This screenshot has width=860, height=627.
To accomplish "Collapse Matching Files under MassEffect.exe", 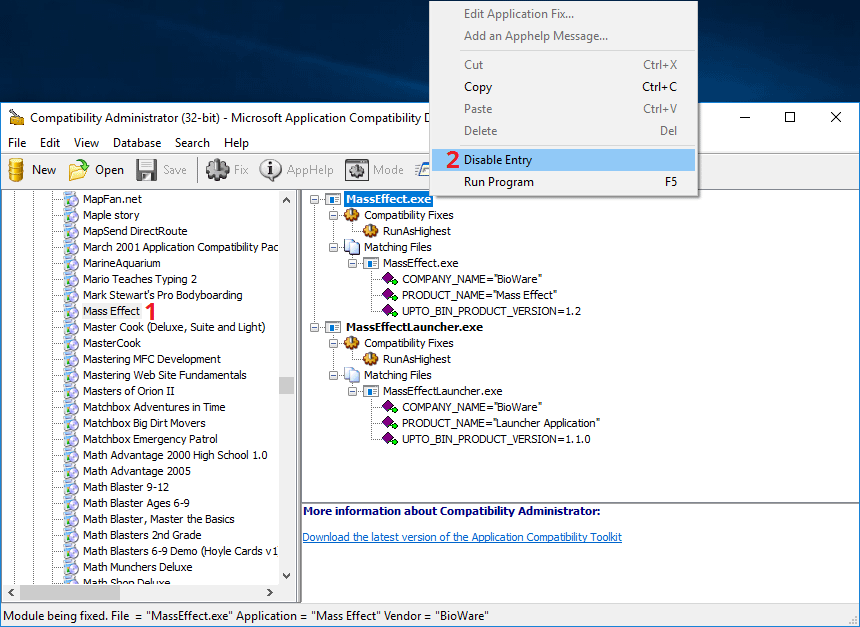I will click(x=334, y=247).
